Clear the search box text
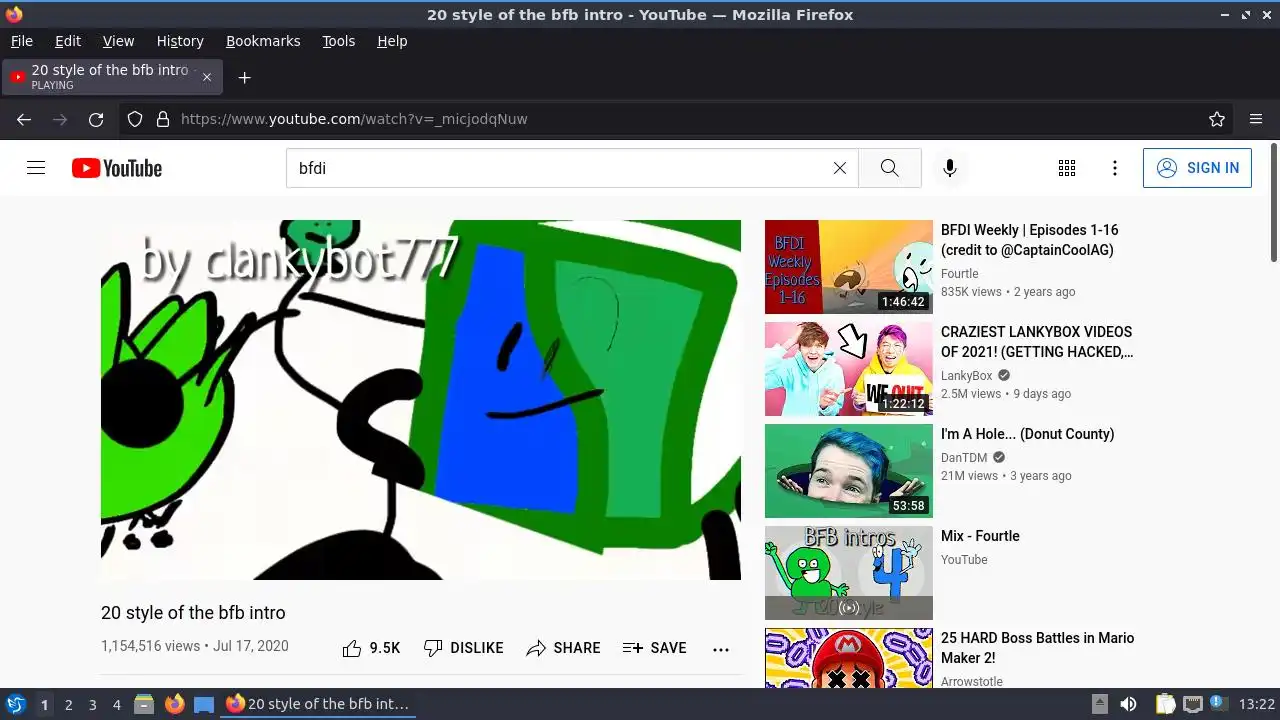This screenshot has height=720, width=1280. click(840, 168)
